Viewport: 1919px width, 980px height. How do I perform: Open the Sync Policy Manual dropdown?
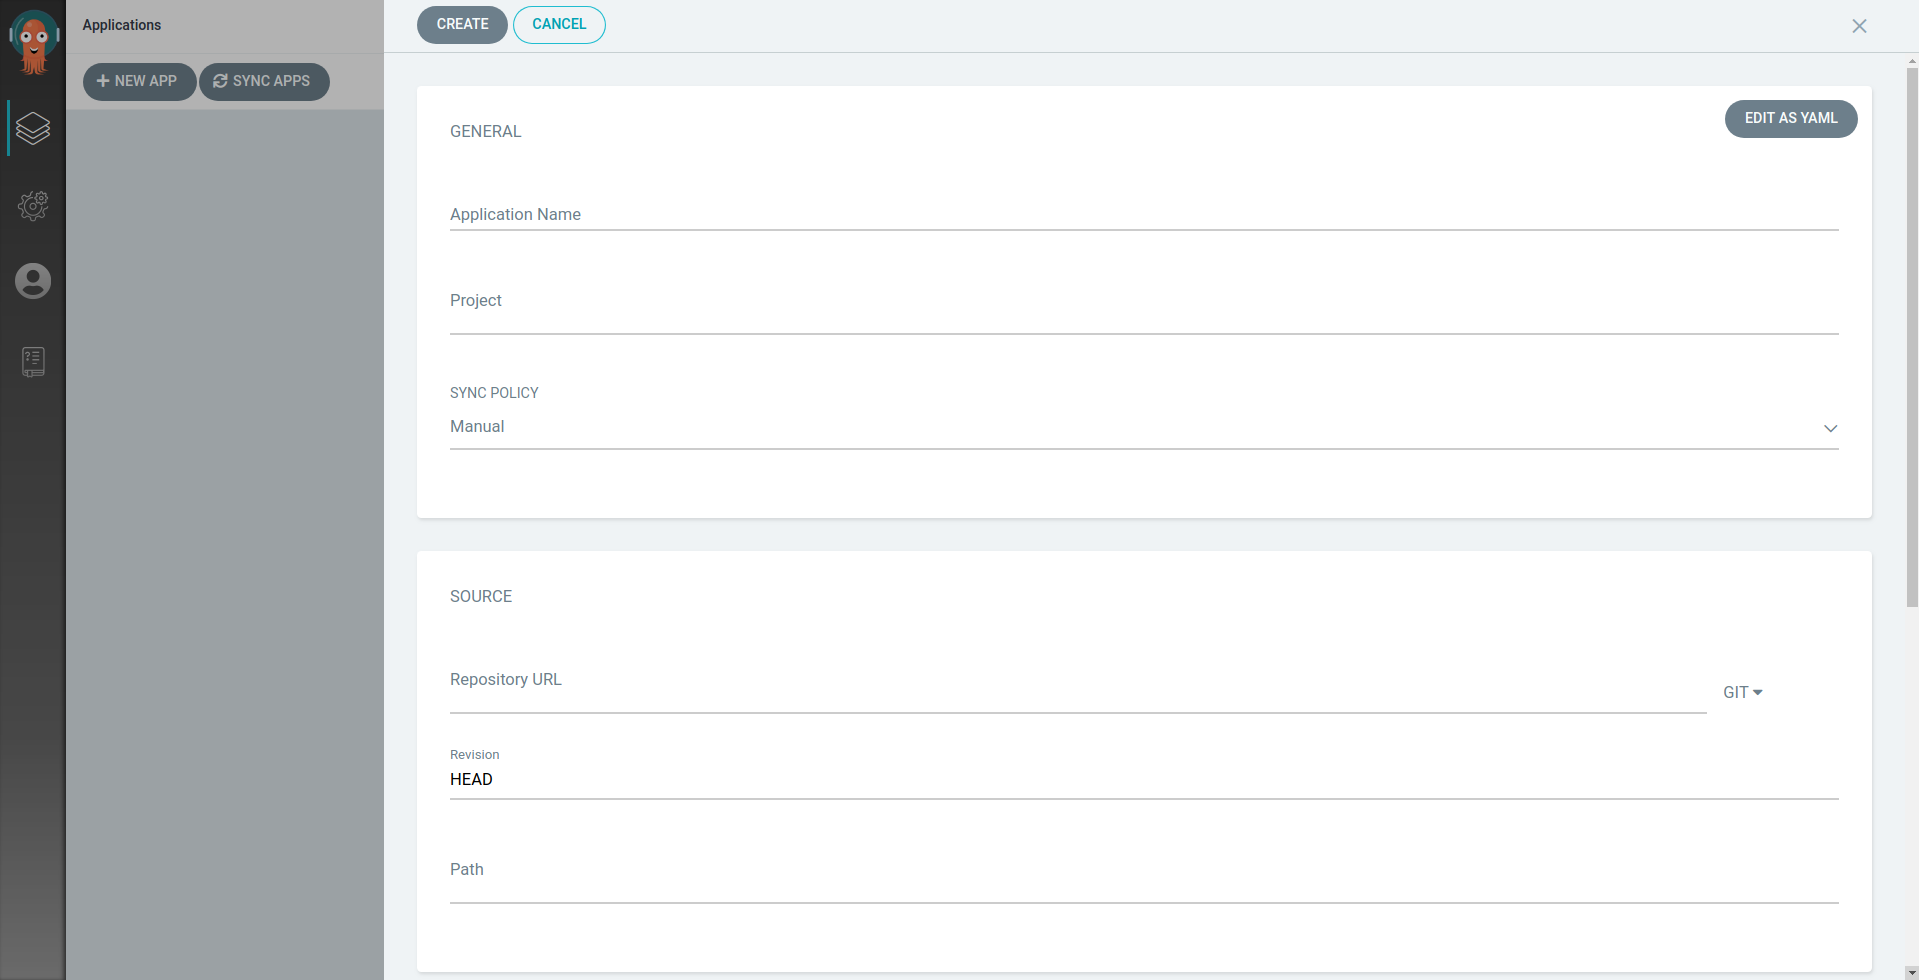point(1144,427)
